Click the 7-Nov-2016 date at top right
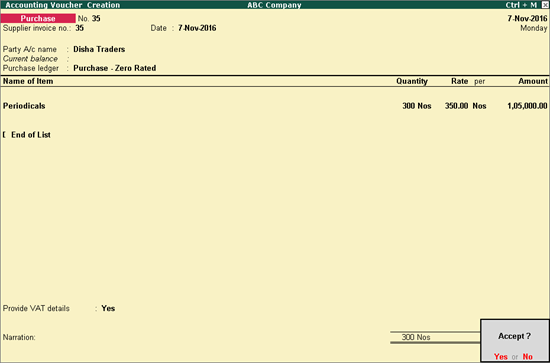The height and width of the screenshot is (363, 550). 527,19
